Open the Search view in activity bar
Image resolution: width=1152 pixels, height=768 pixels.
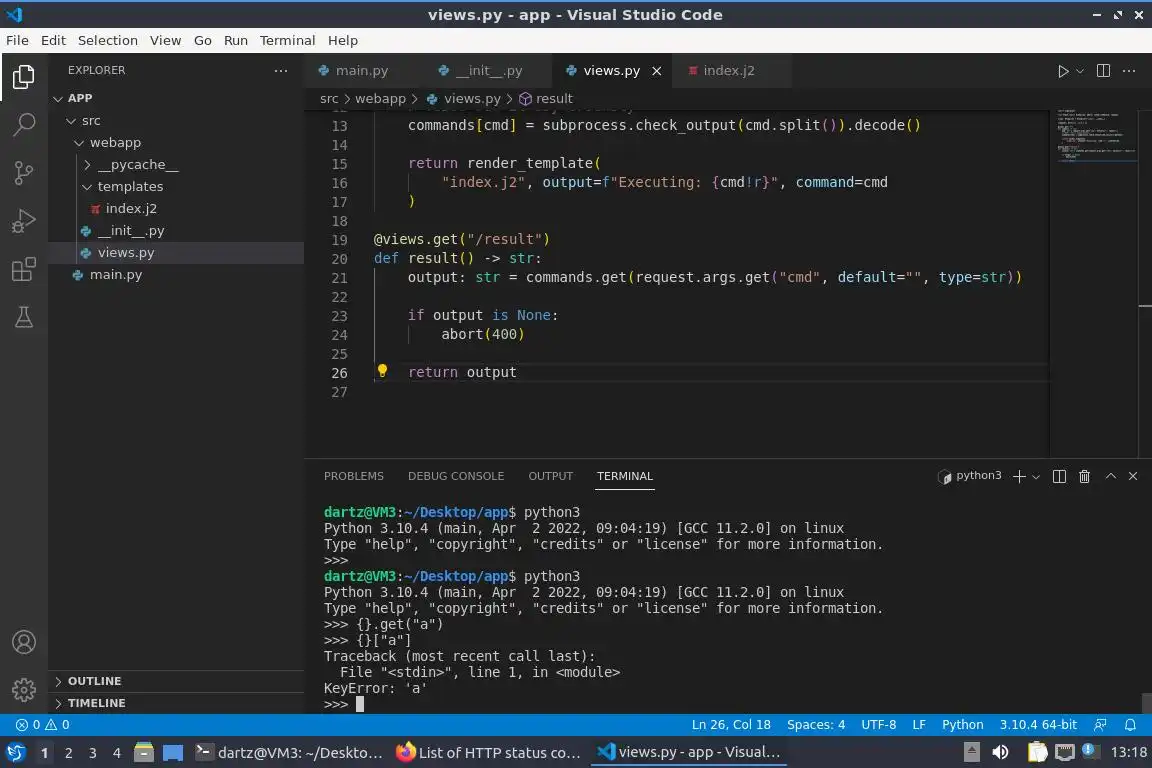[x=24, y=124]
